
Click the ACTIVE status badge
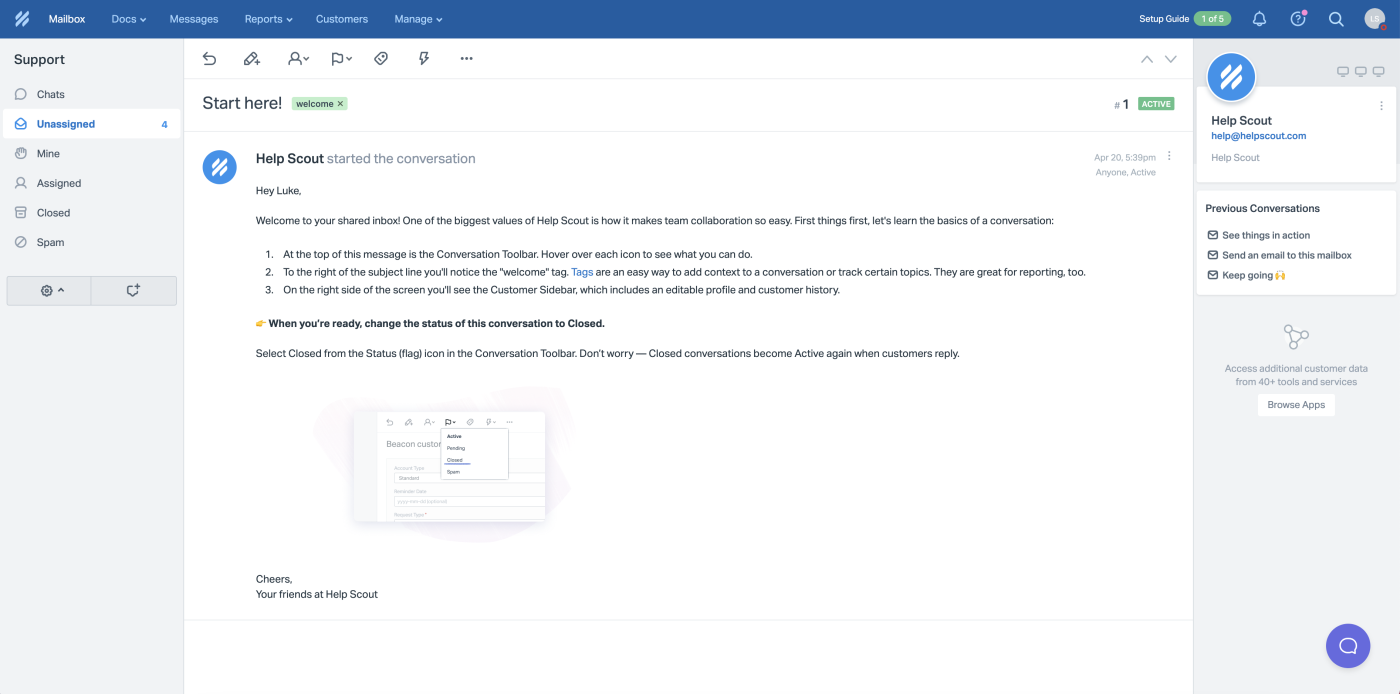click(1156, 104)
